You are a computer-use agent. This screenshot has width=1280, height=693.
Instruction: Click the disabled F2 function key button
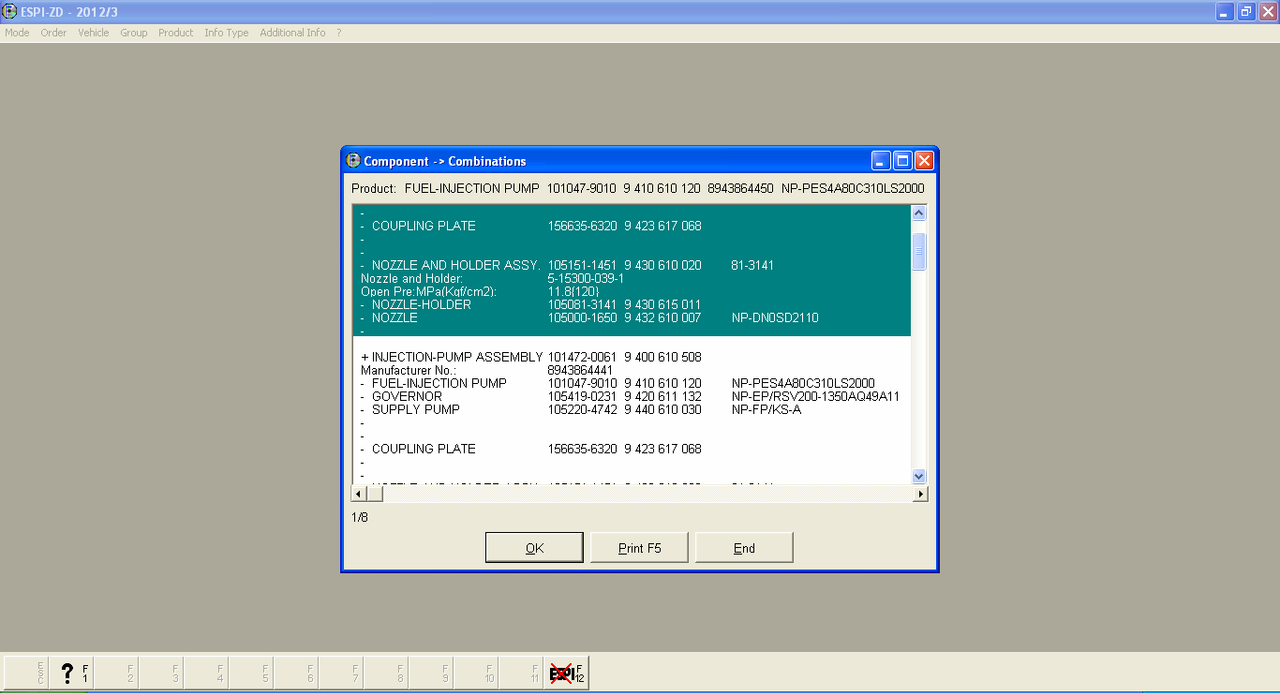[x=116, y=673]
